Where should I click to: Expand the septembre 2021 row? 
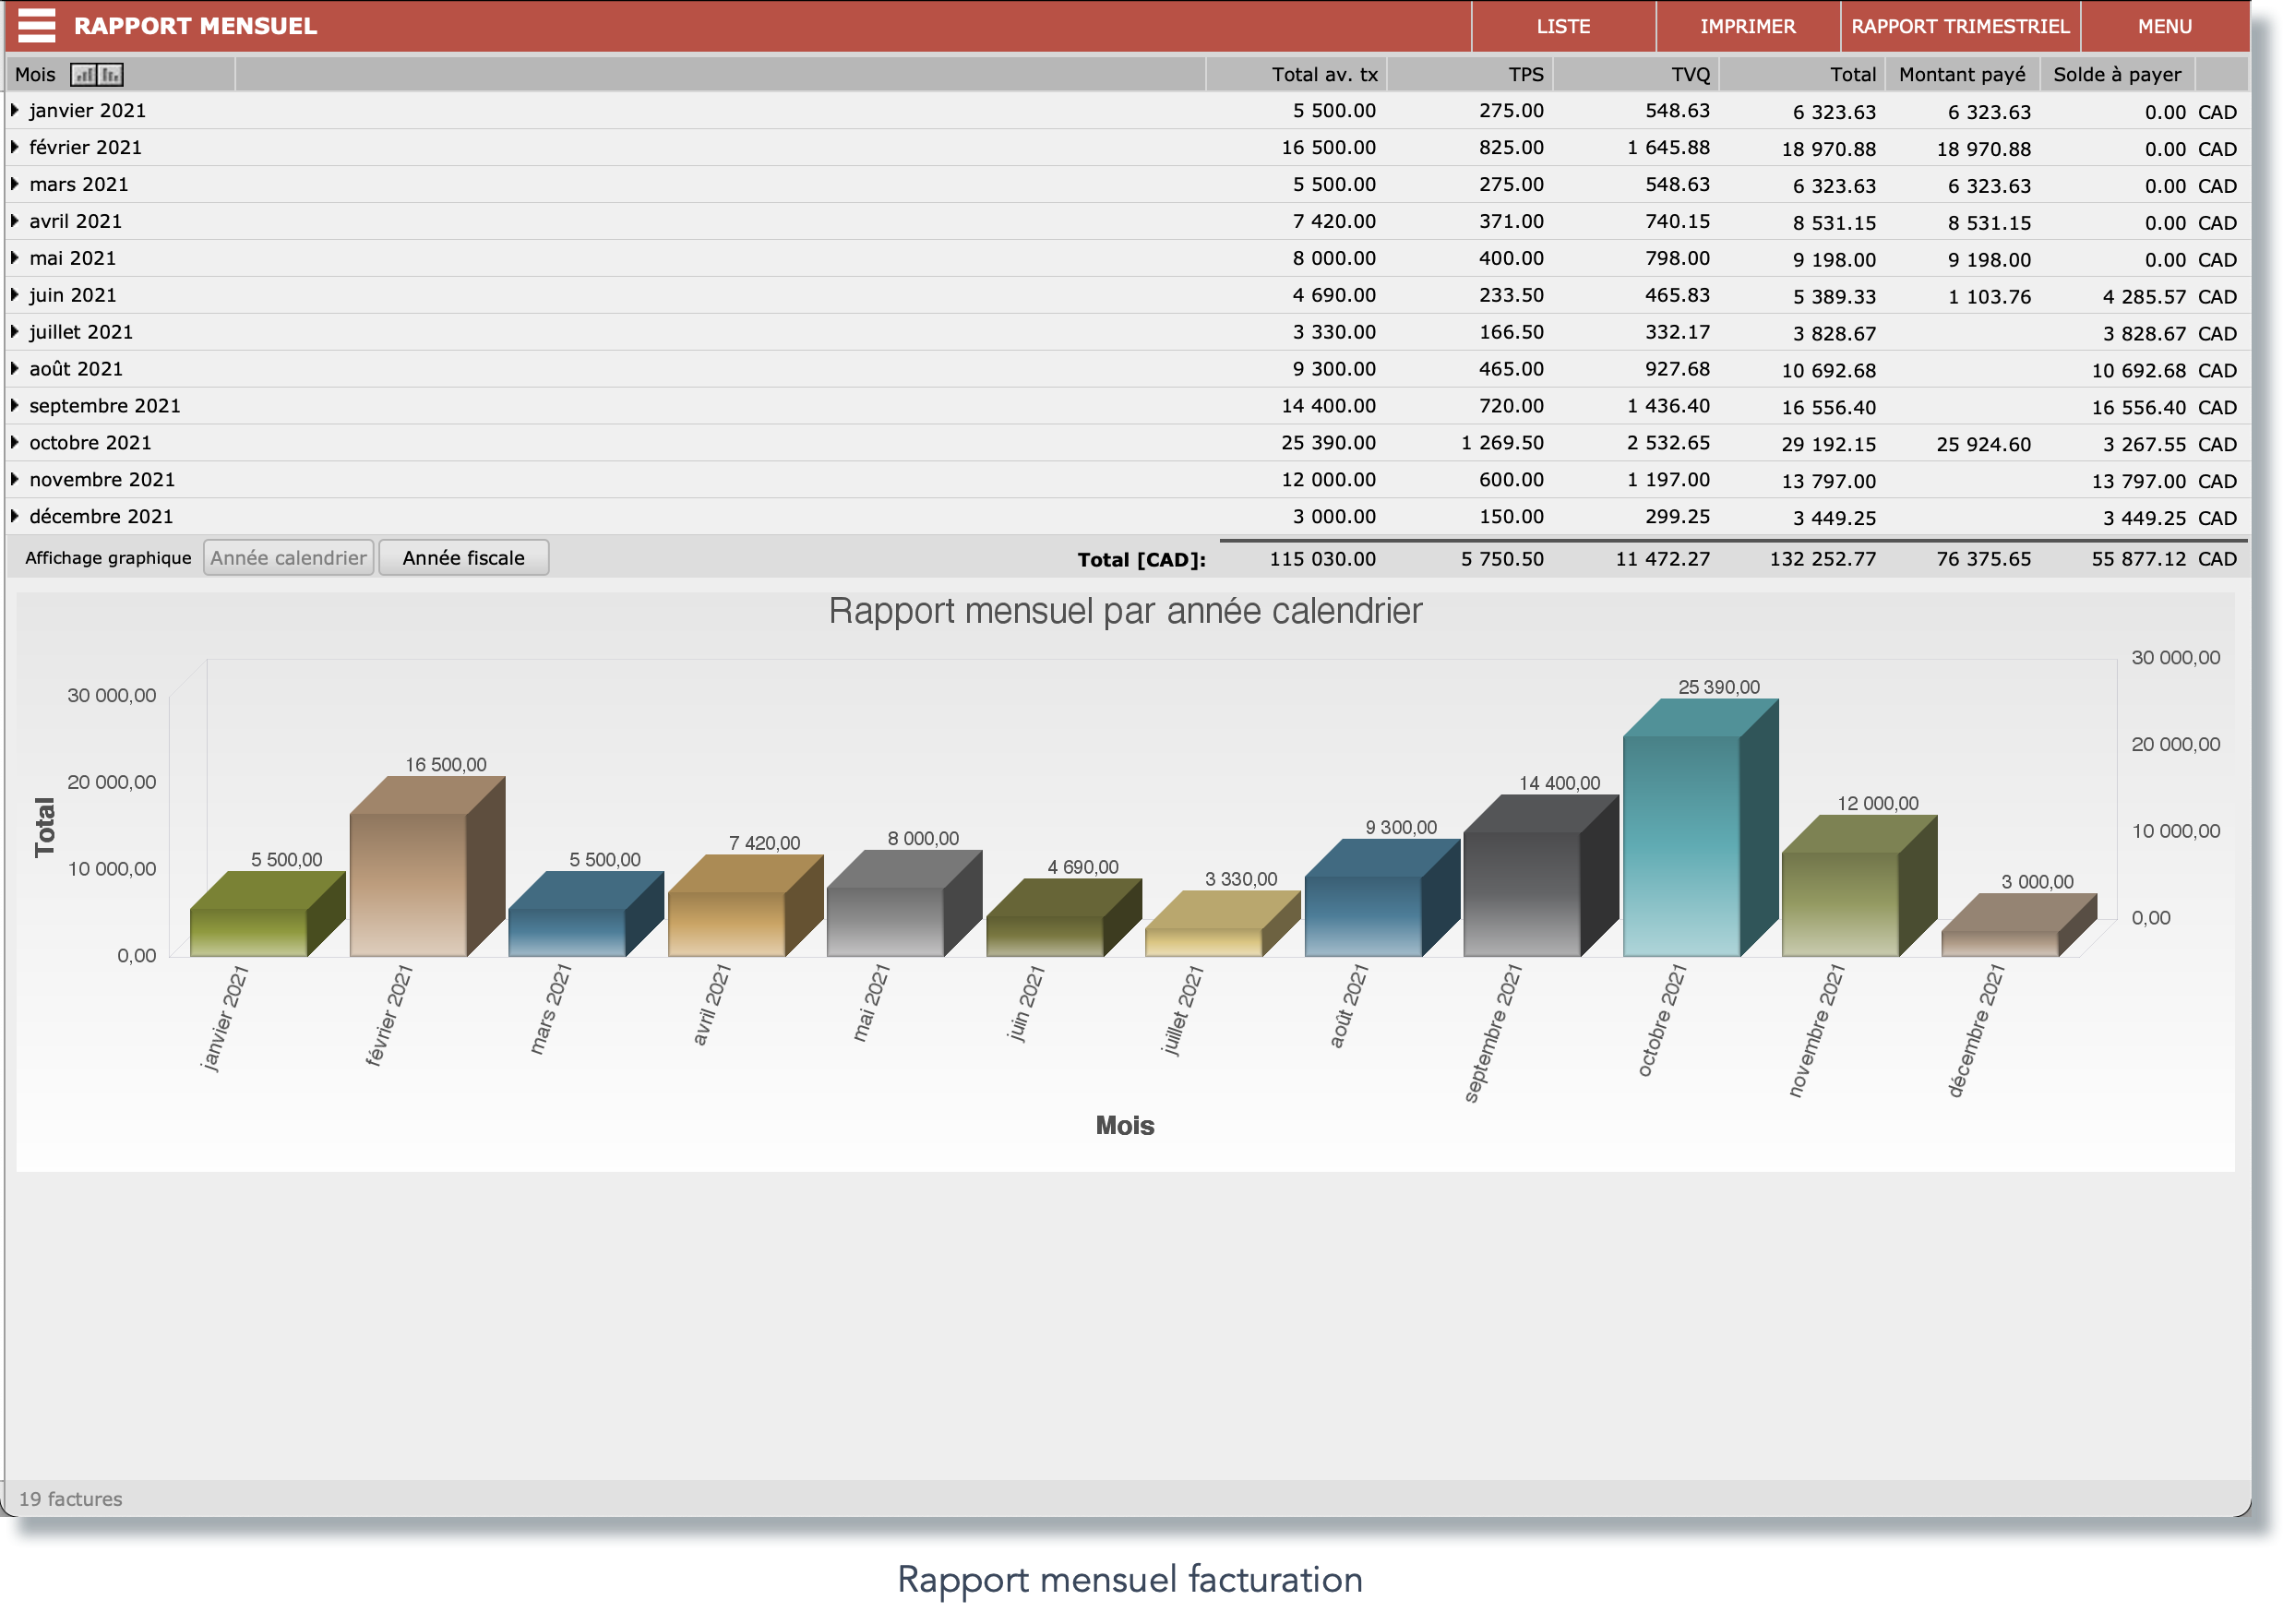click(14, 406)
